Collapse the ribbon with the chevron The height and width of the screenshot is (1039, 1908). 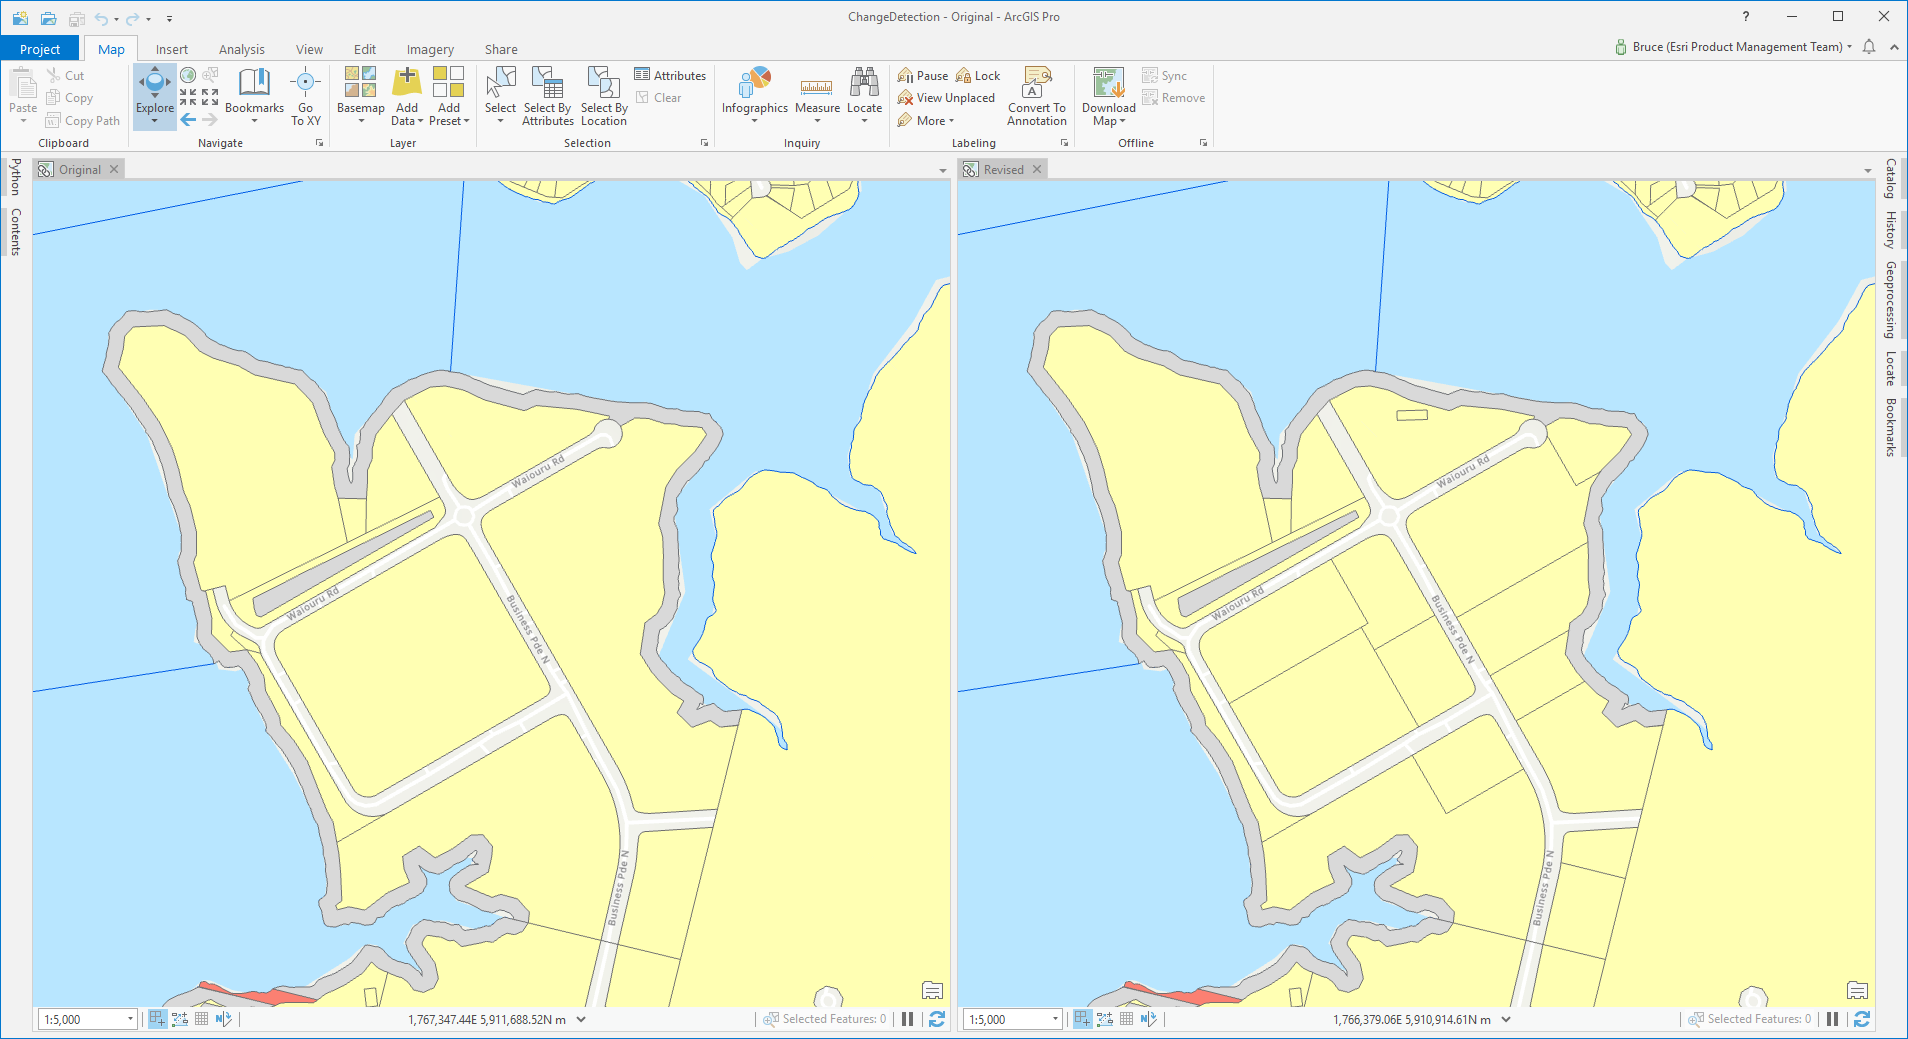pos(1893,47)
